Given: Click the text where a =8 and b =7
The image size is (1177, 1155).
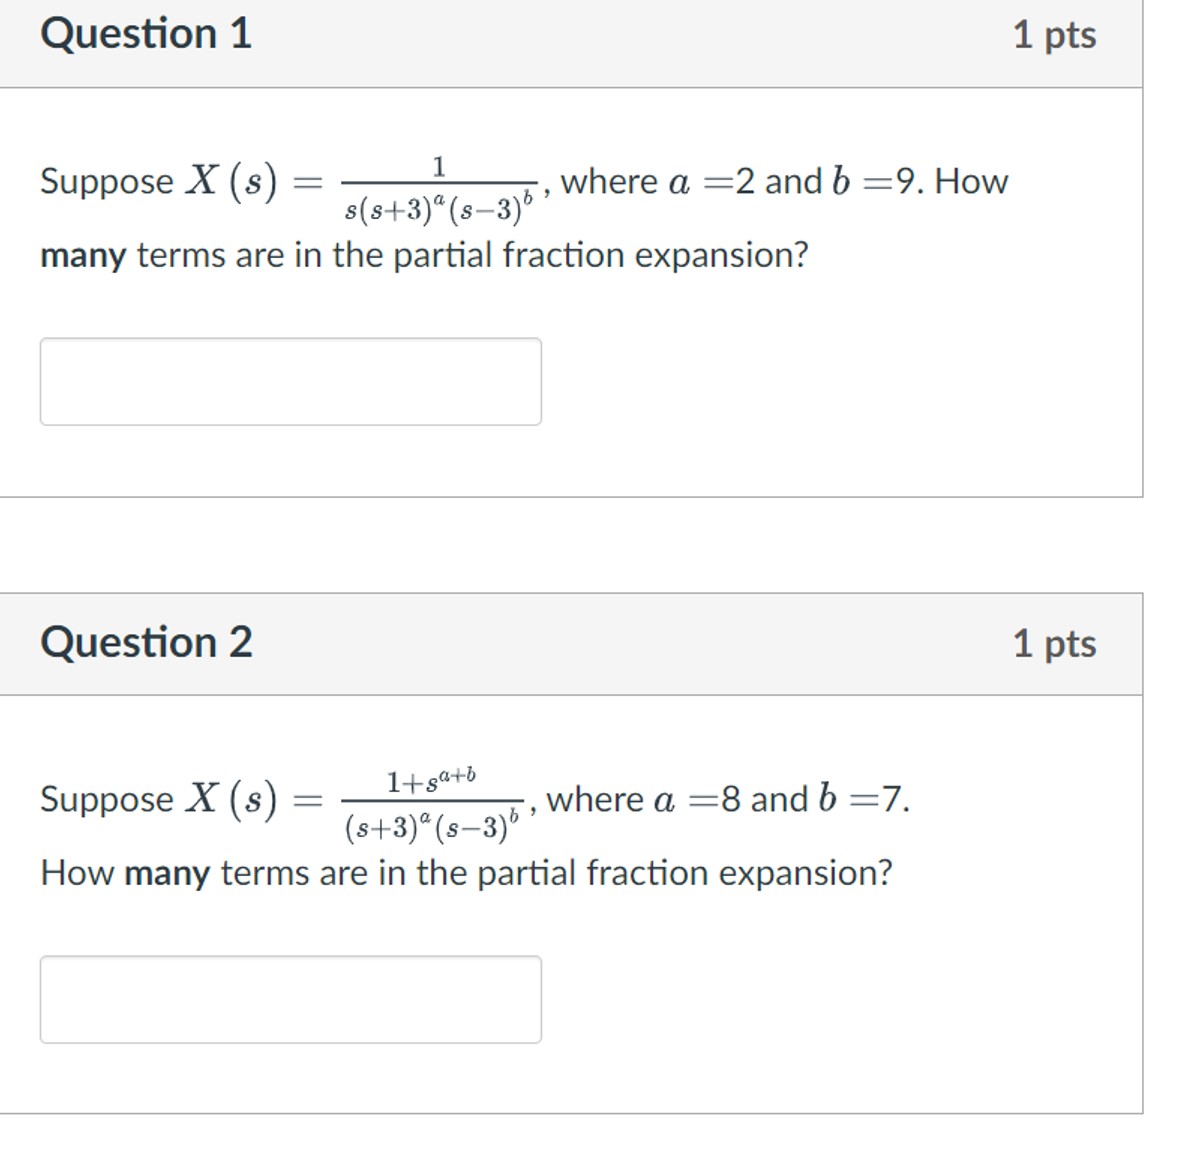Looking at the screenshot, I should point(730,797).
